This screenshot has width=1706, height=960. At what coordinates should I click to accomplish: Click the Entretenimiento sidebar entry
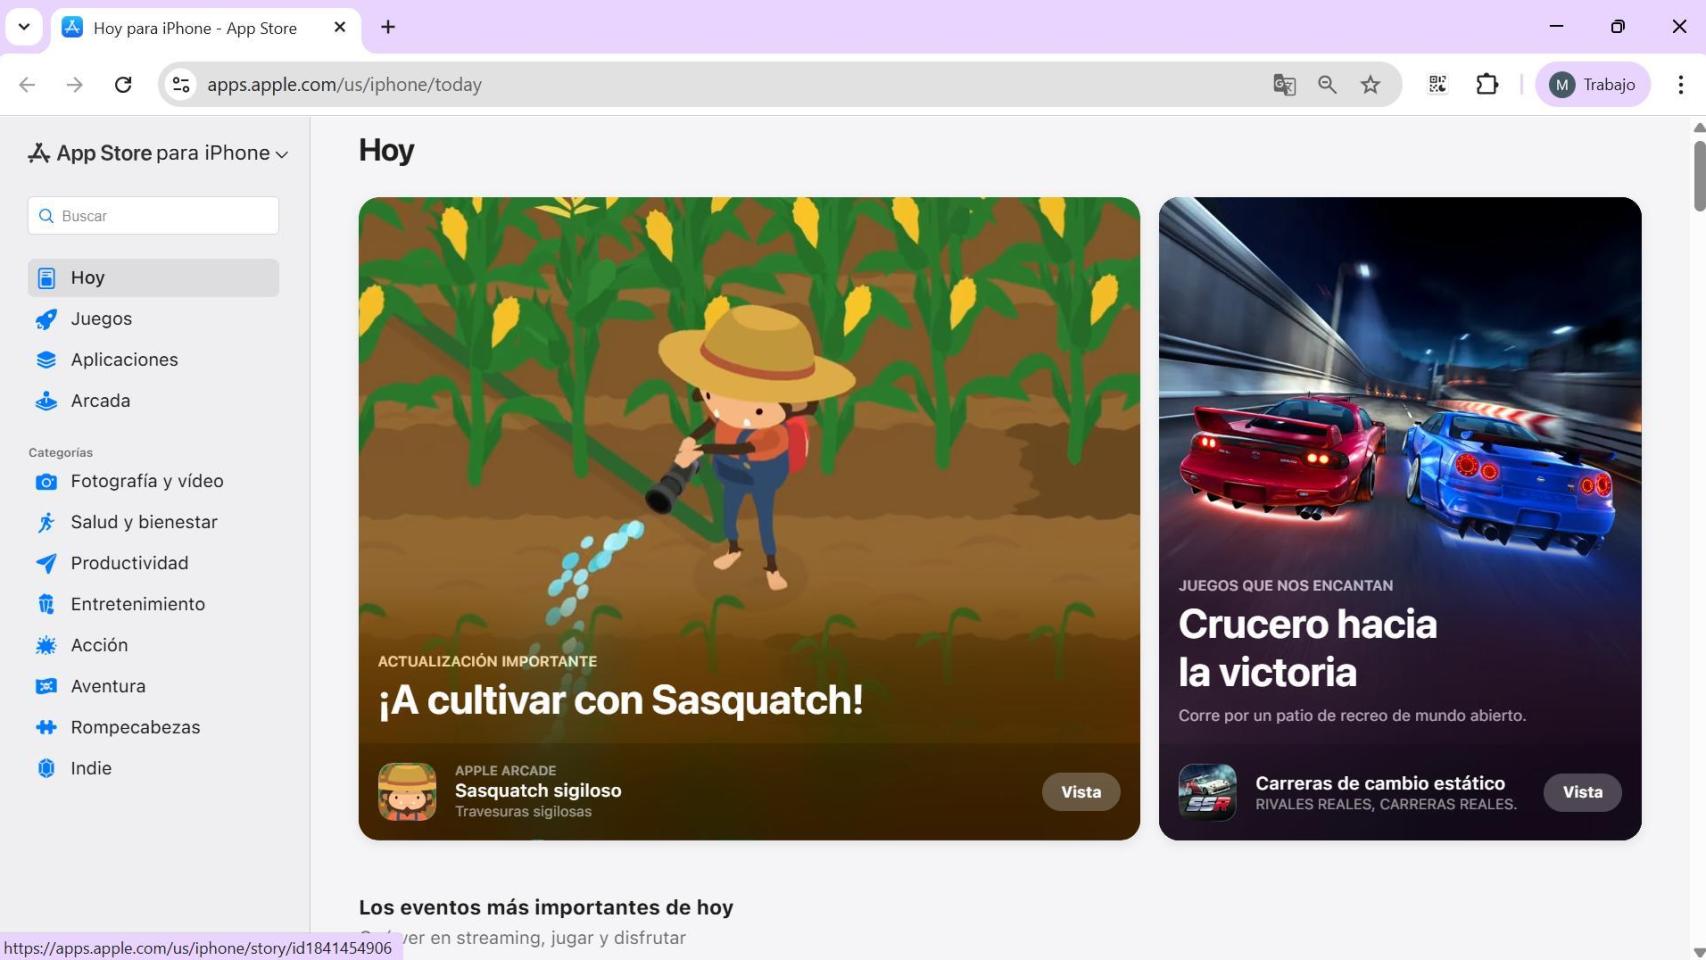(x=137, y=604)
